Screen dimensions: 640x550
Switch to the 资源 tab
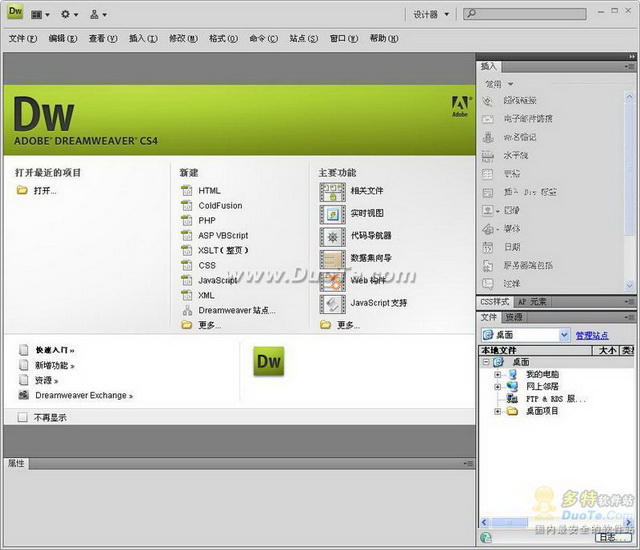[x=513, y=317]
